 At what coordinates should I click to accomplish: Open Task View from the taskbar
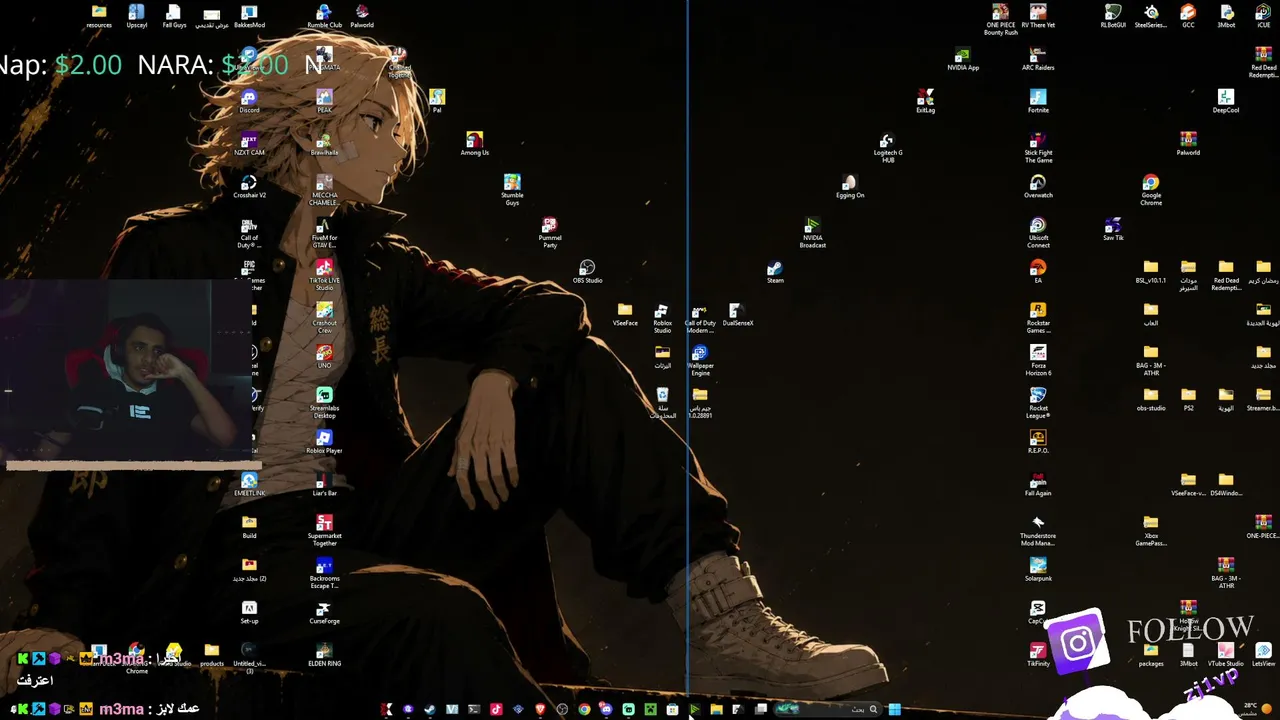click(x=761, y=709)
